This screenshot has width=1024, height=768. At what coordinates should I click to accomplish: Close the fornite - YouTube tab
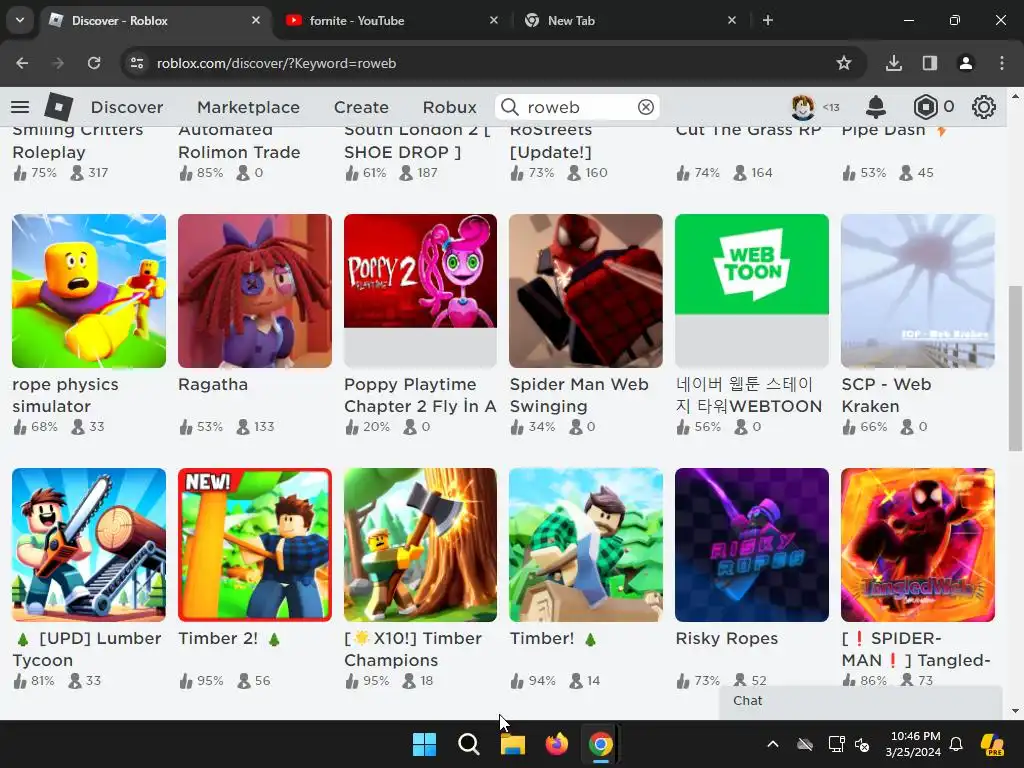point(494,20)
